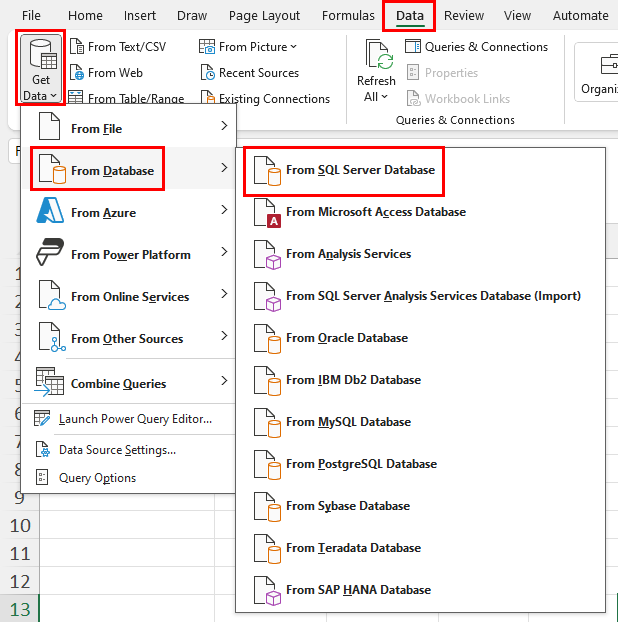Click the Recent Sources clock icon
Viewport: 618px width, 622px height.
[207, 73]
